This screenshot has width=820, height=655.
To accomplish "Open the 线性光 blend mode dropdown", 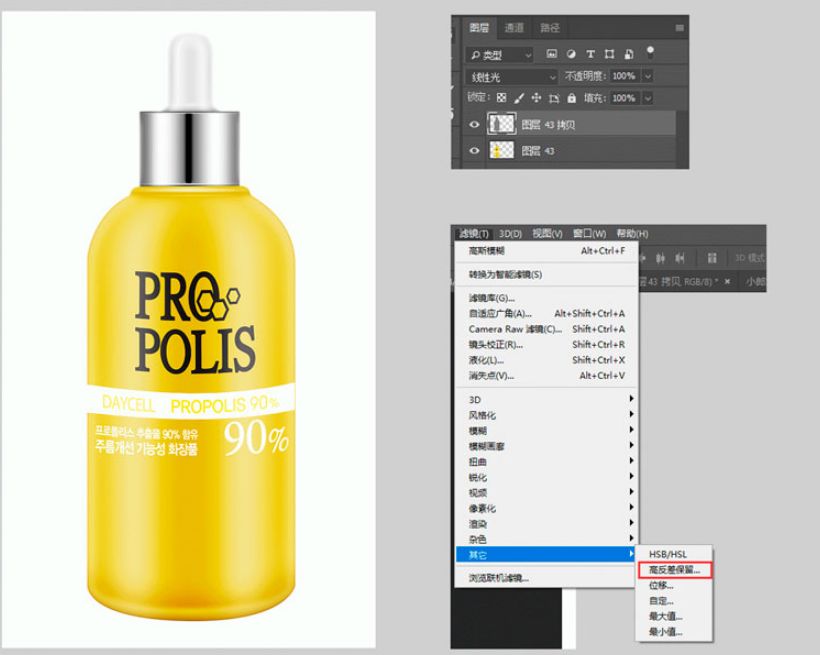I will point(511,77).
